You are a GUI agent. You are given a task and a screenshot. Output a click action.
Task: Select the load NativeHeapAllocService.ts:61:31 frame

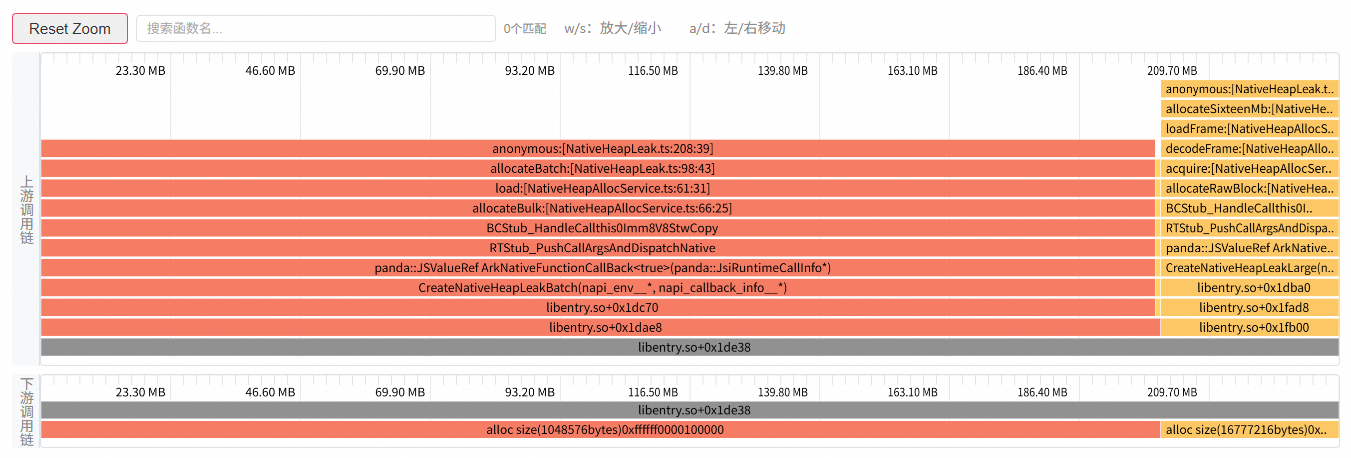click(x=598, y=188)
